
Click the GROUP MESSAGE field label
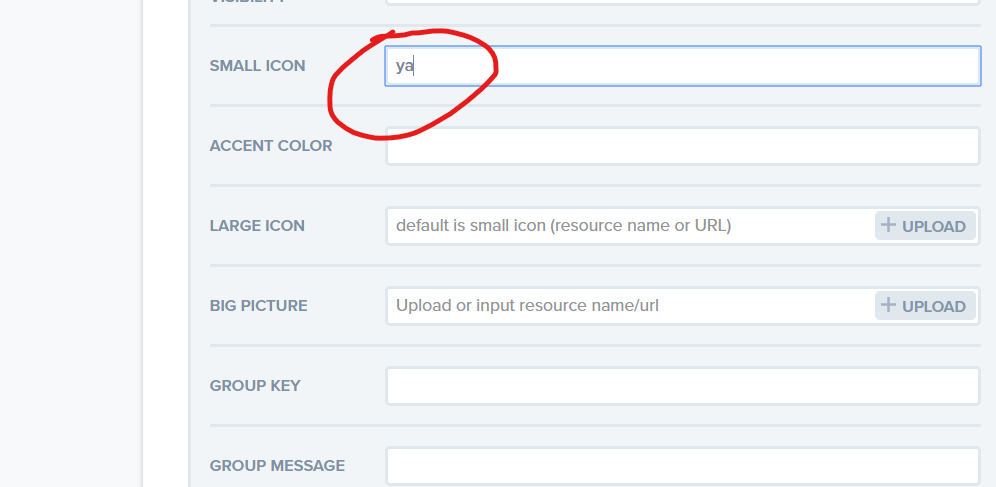tap(277, 466)
